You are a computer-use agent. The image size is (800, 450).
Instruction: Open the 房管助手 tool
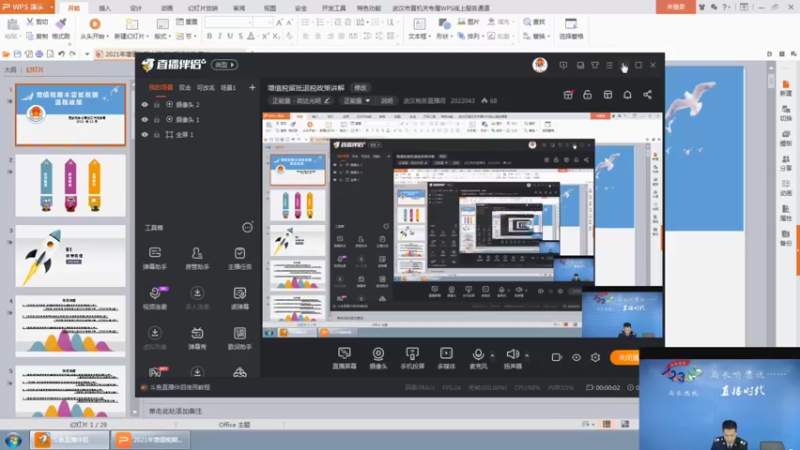click(x=197, y=258)
